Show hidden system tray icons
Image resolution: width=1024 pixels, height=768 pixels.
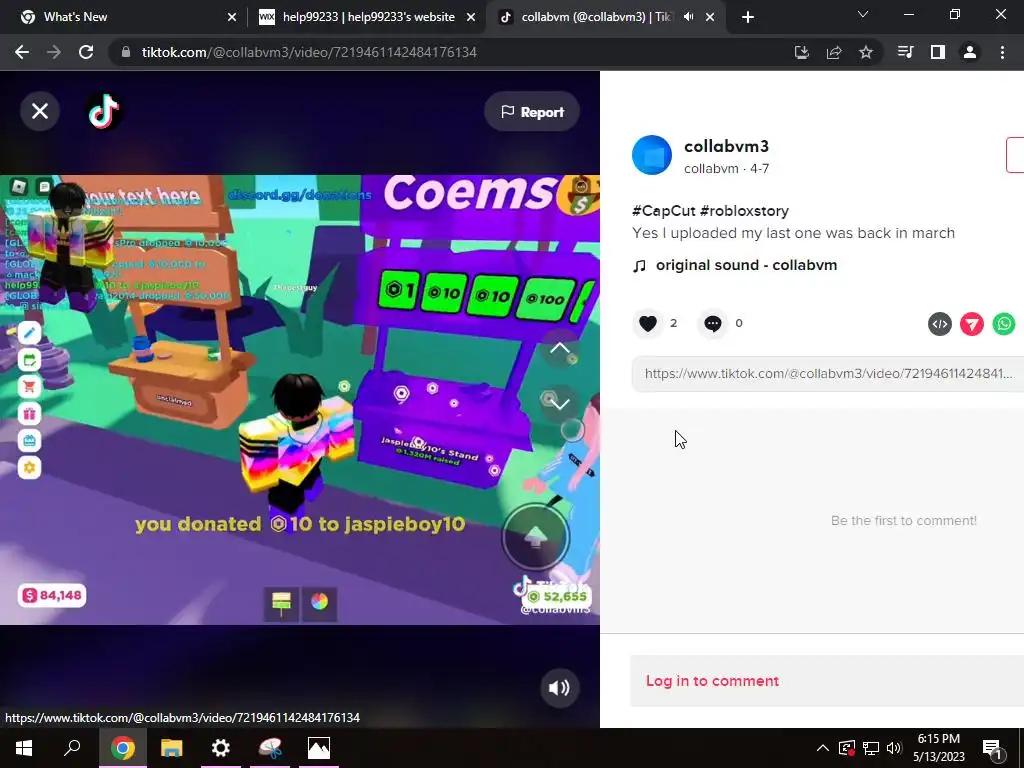click(823, 748)
